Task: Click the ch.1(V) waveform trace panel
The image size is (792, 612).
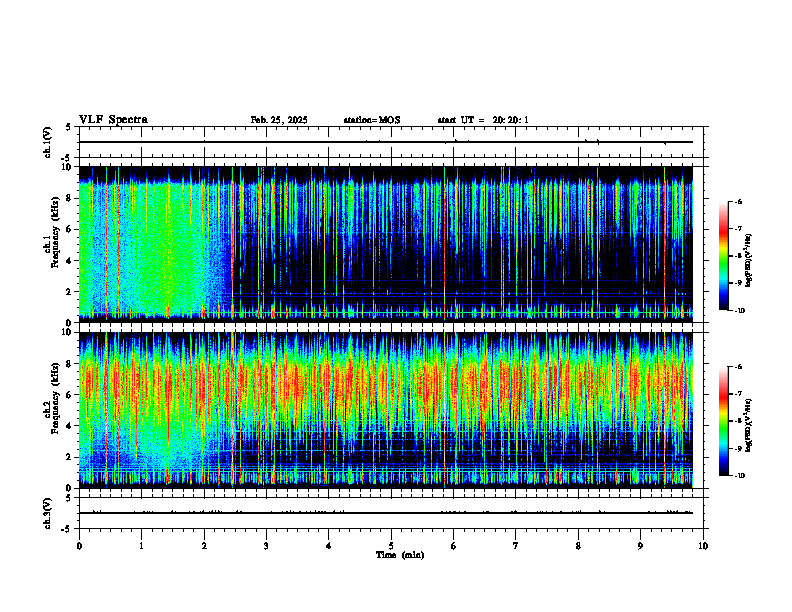Action: 391,142
